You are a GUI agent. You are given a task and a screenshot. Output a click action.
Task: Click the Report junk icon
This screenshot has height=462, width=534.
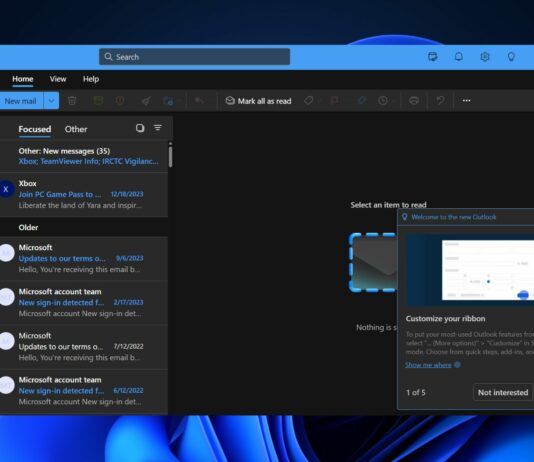120,100
